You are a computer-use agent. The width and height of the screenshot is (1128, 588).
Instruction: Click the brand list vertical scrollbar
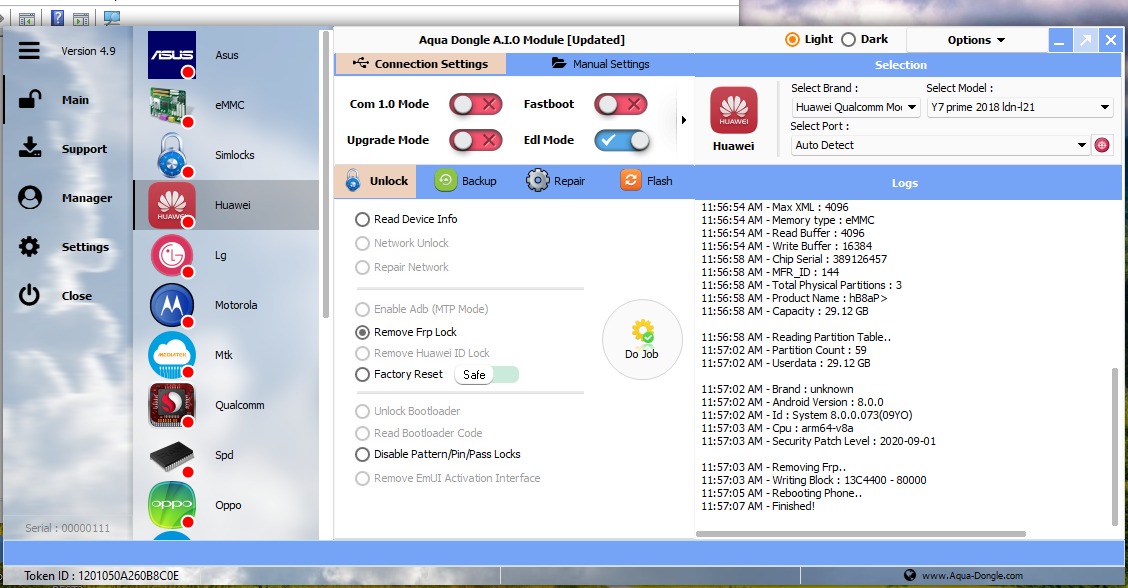pyautogui.click(x=326, y=174)
